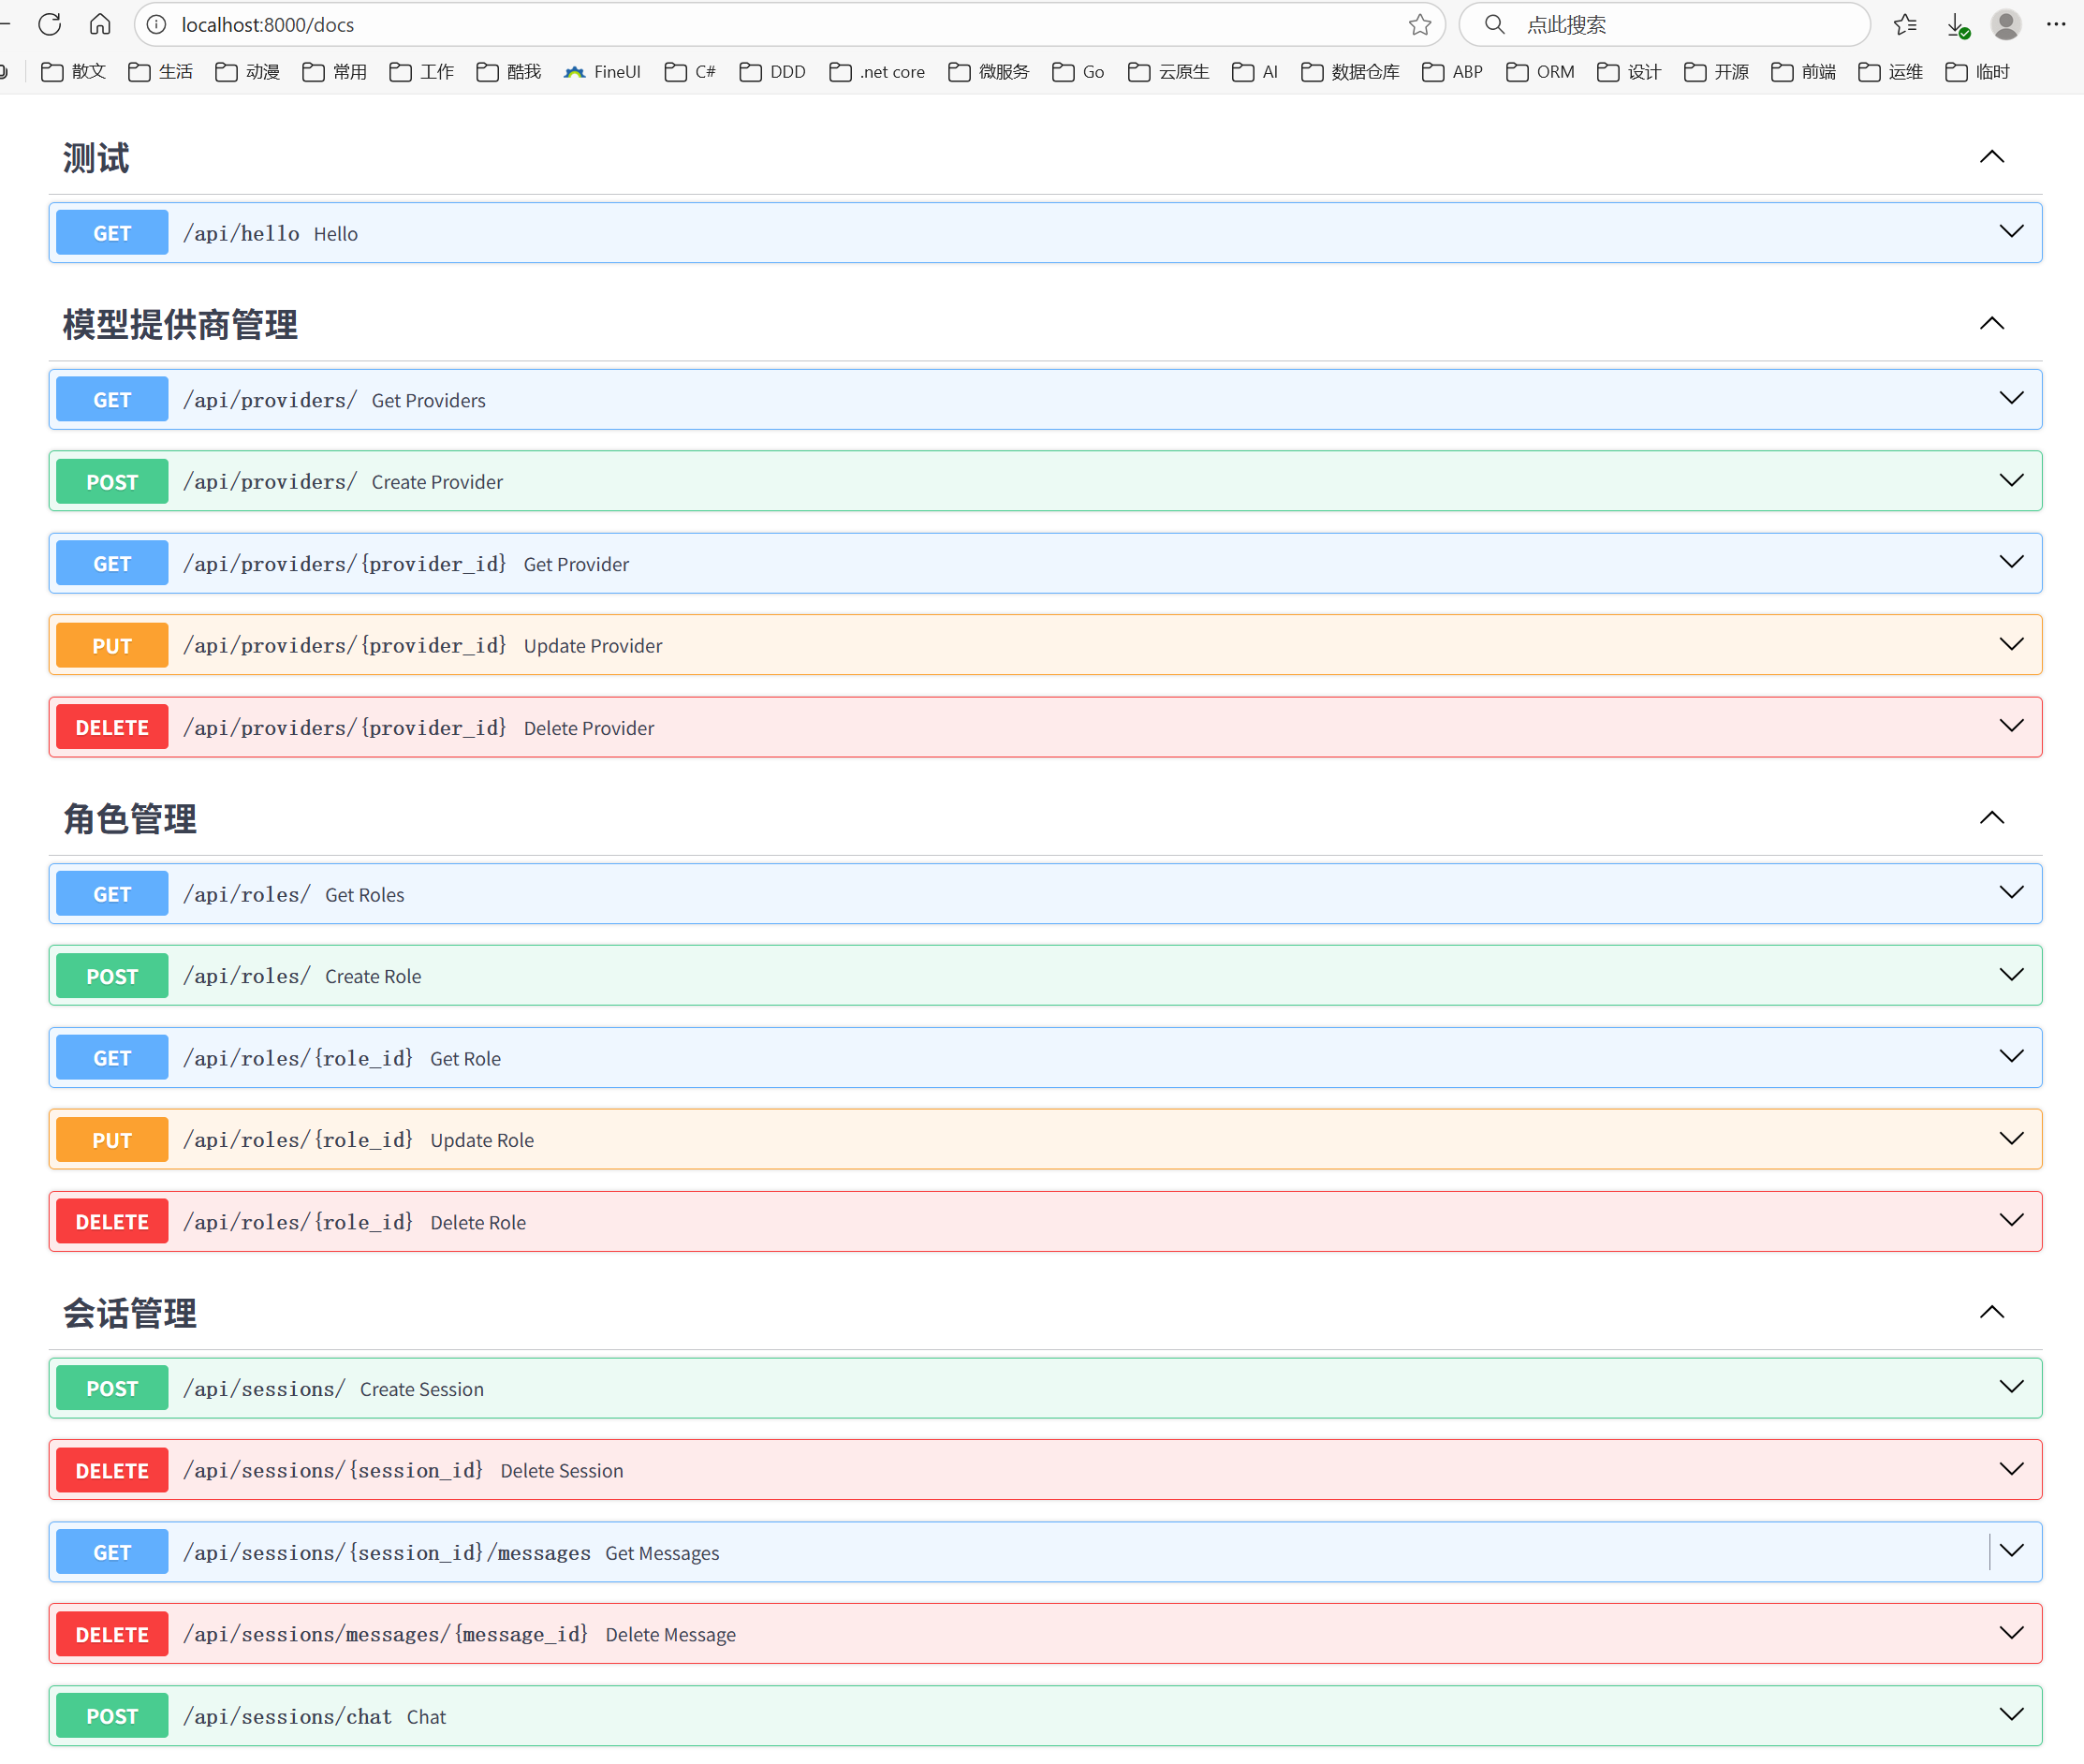Open the FineUI bookmark
This screenshot has width=2084, height=1764.
point(602,72)
